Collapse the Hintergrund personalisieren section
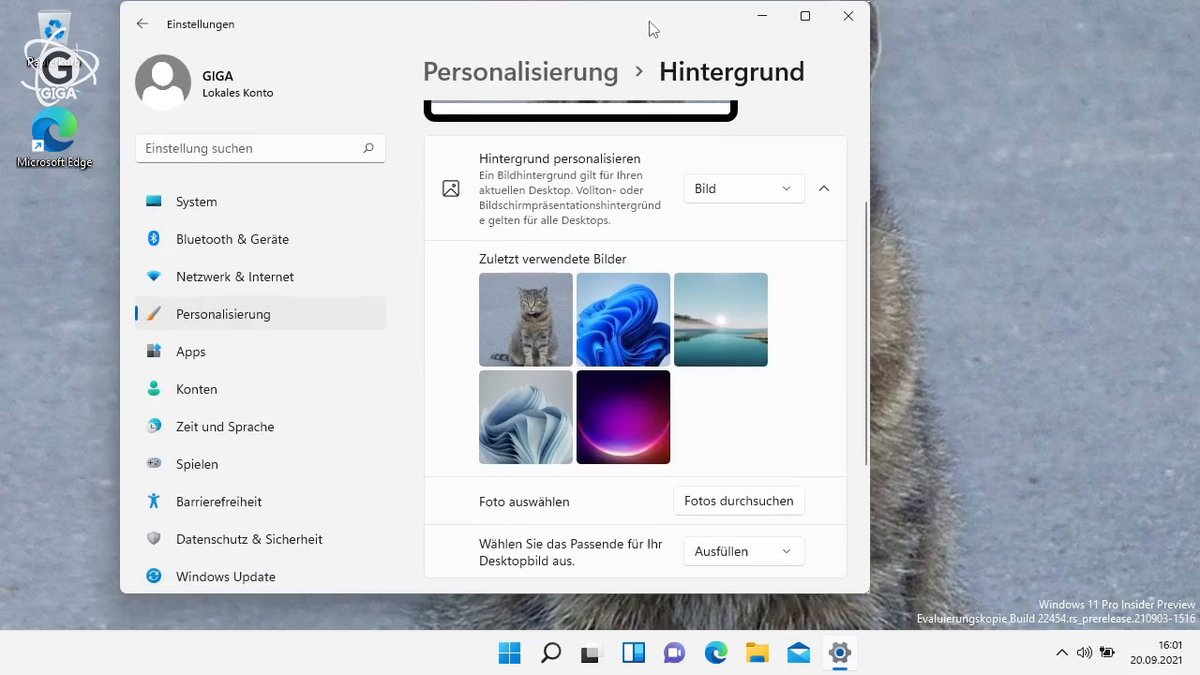The width and height of the screenshot is (1200, 675). [x=823, y=188]
